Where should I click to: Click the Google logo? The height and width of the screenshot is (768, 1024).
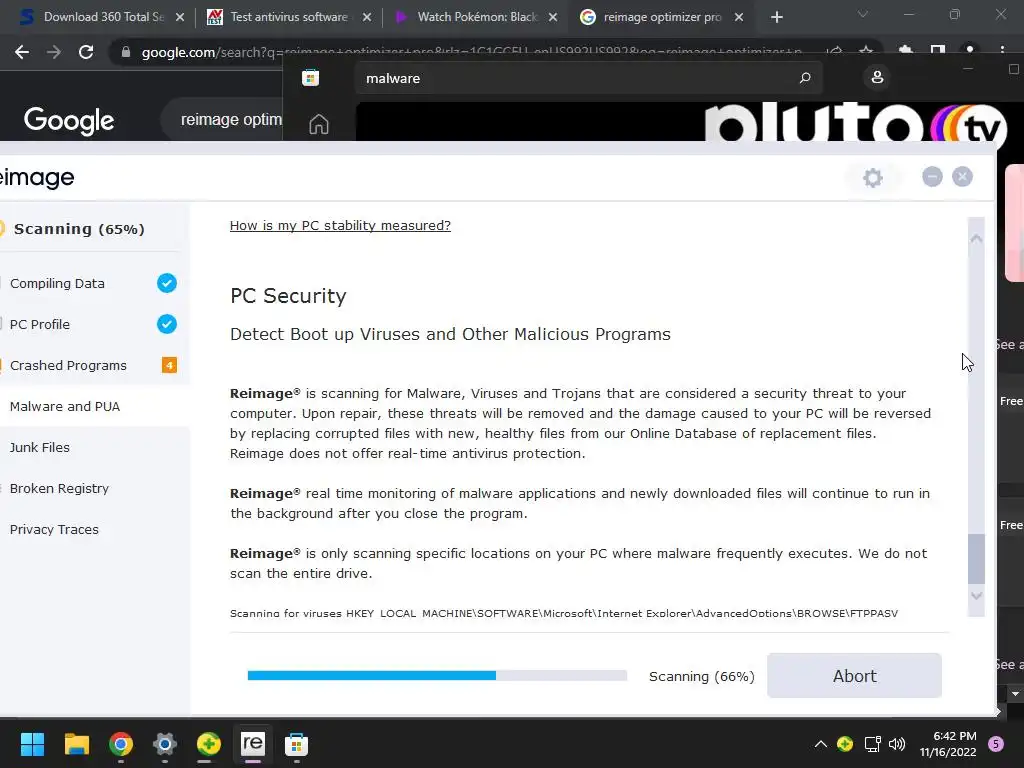[x=69, y=120]
